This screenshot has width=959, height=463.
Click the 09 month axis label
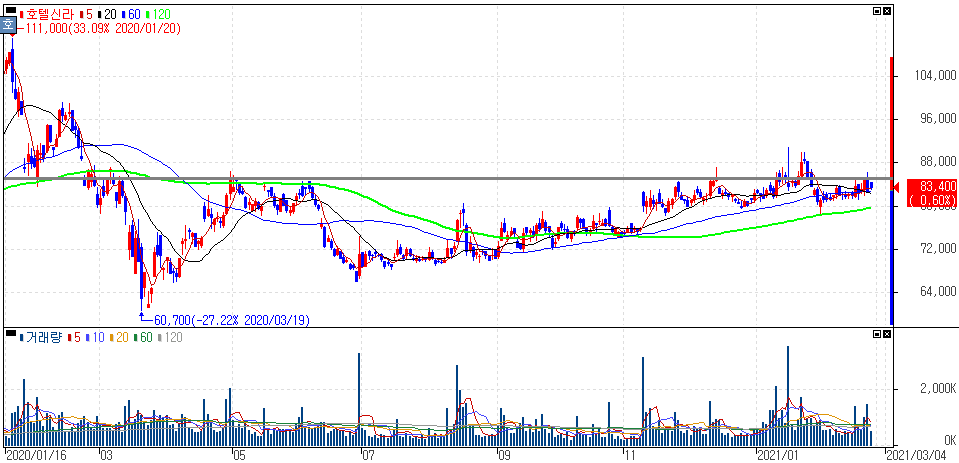point(504,456)
